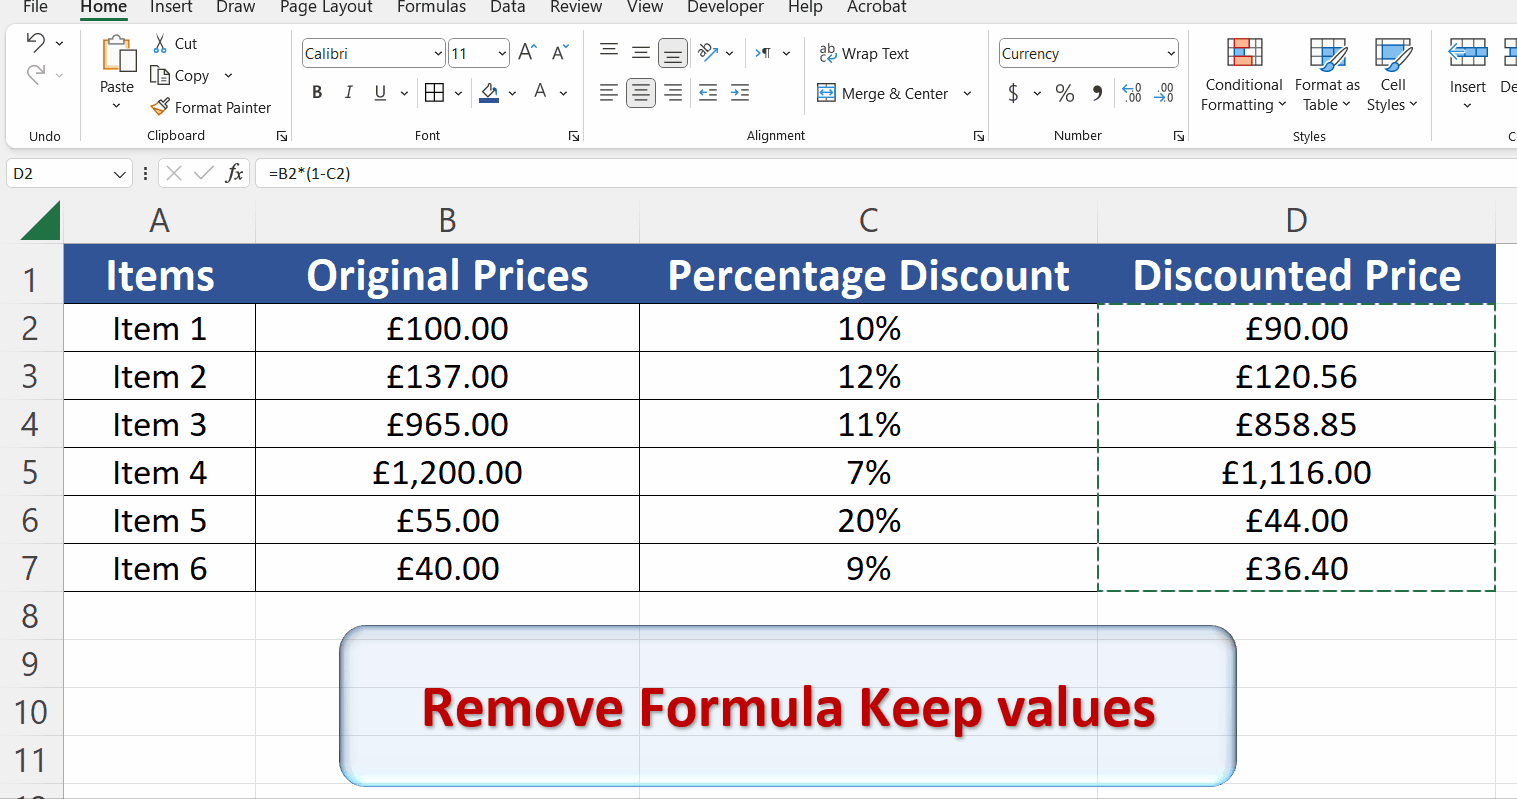Cut the selected cells
The width and height of the screenshot is (1517, 799).
click(175, 43)
